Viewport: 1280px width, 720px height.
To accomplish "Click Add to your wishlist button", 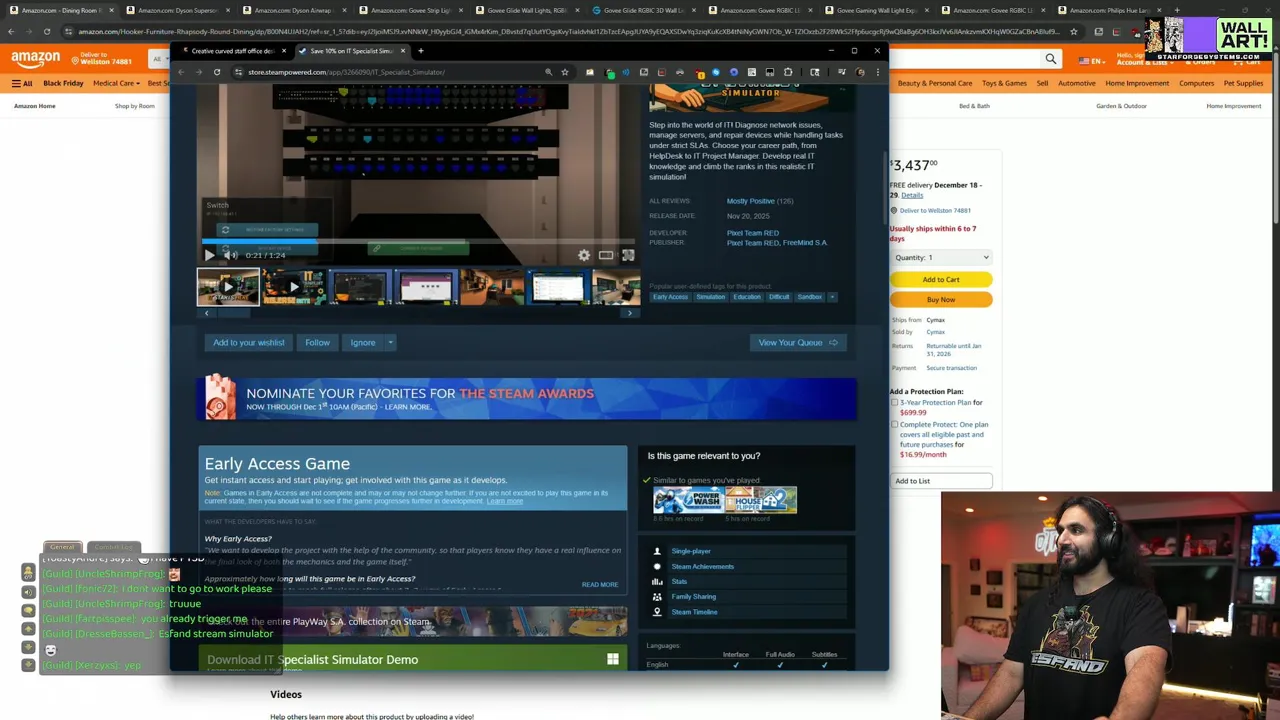I will pos(248,342).
